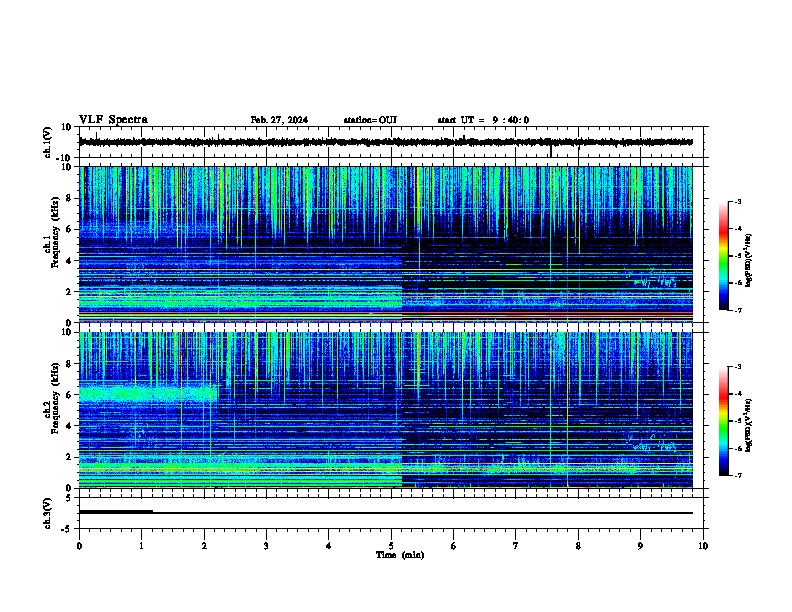This screenshot has height=612, width=792.
Task: Click the "-5" tick on ch.3(V) axis
Action: (x=67, y=529)
